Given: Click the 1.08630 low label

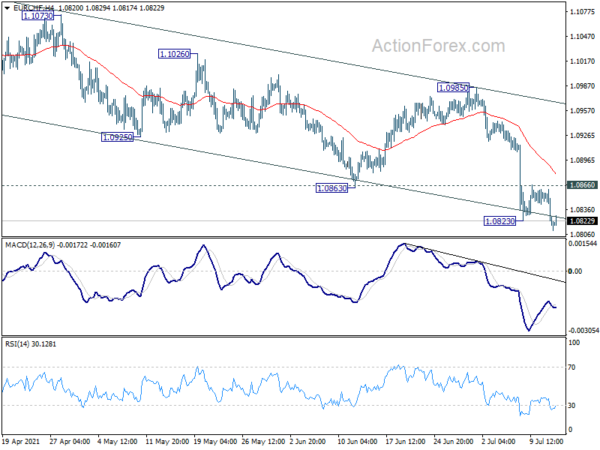Looking at the screenshot, I should [332, 188].
